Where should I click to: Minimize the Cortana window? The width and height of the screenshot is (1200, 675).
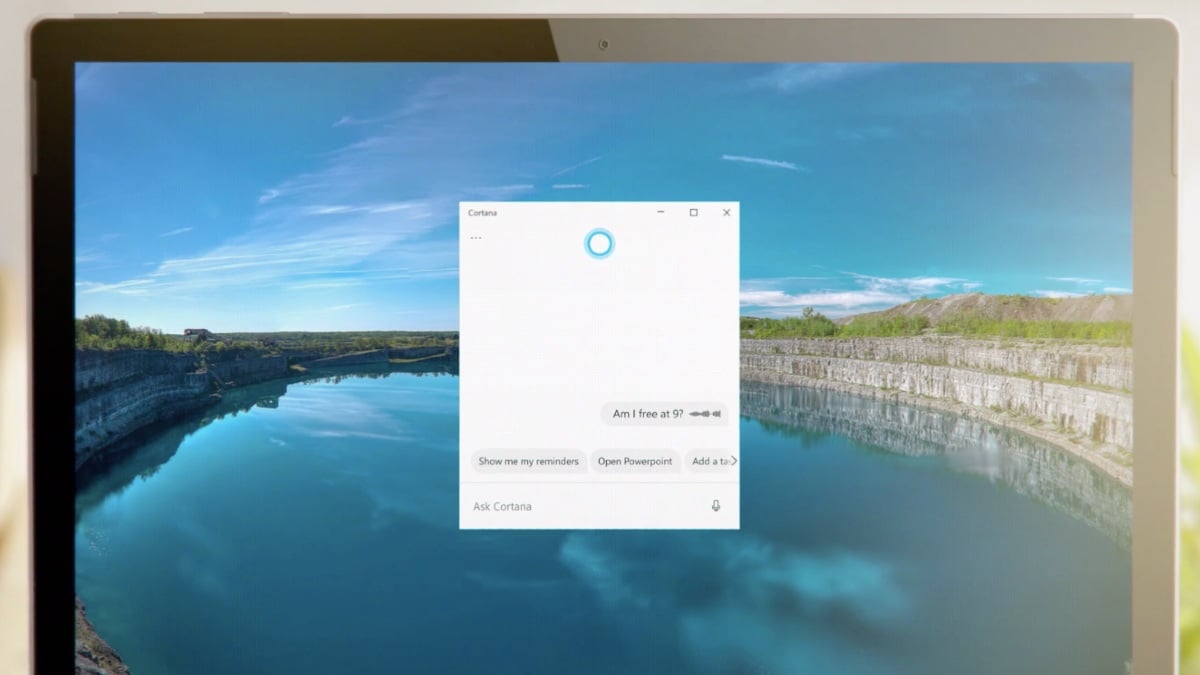click(660, 212)
